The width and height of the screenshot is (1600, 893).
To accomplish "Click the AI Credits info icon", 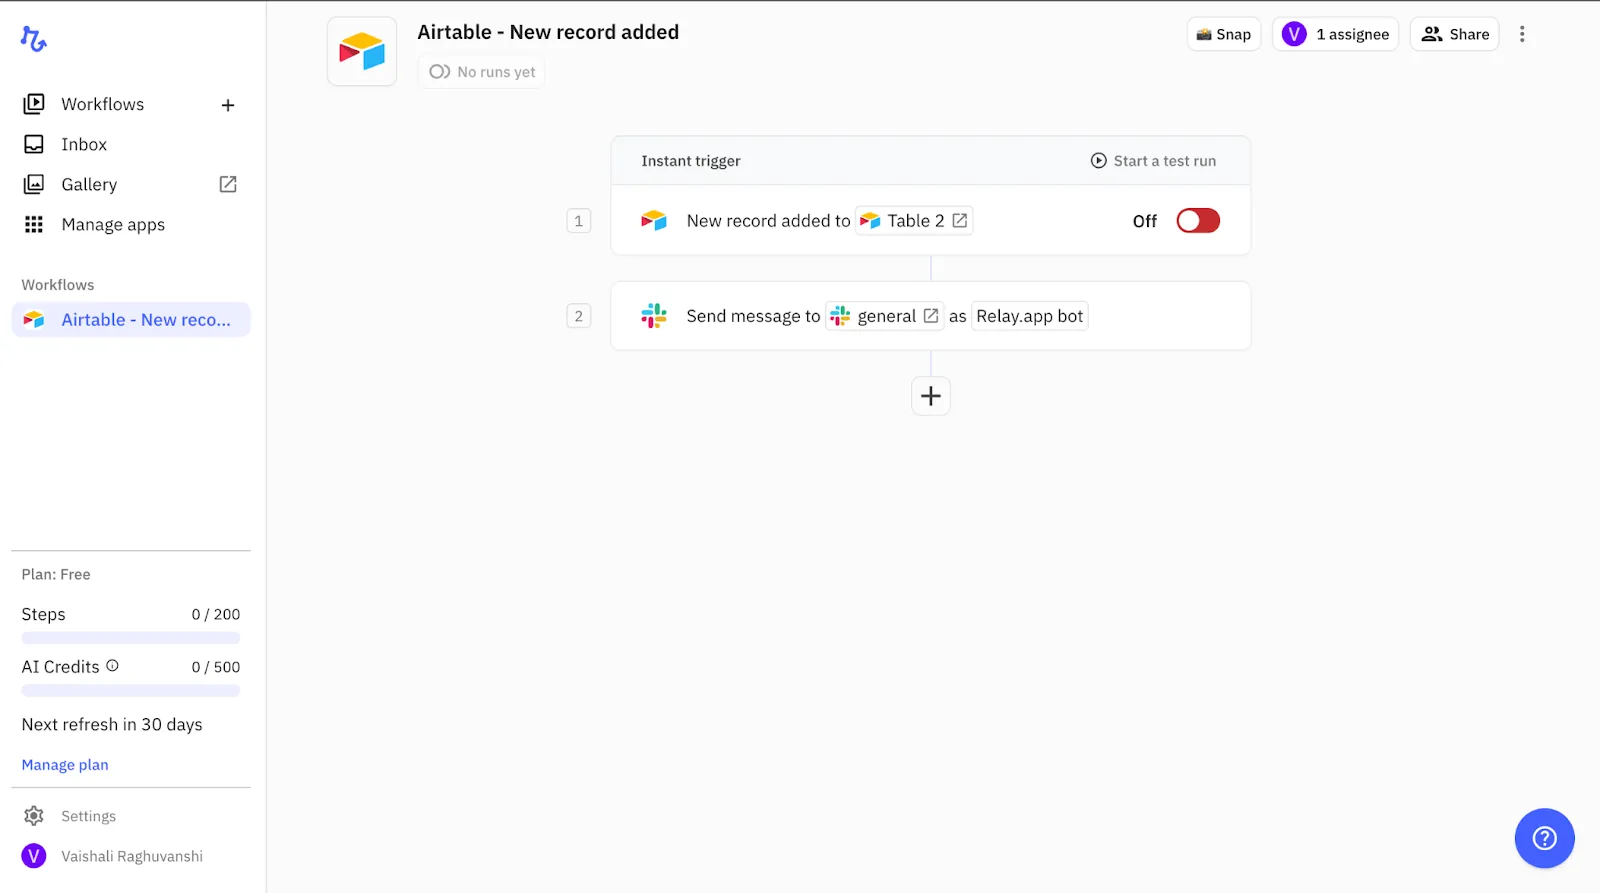I will tap(112, 666).
